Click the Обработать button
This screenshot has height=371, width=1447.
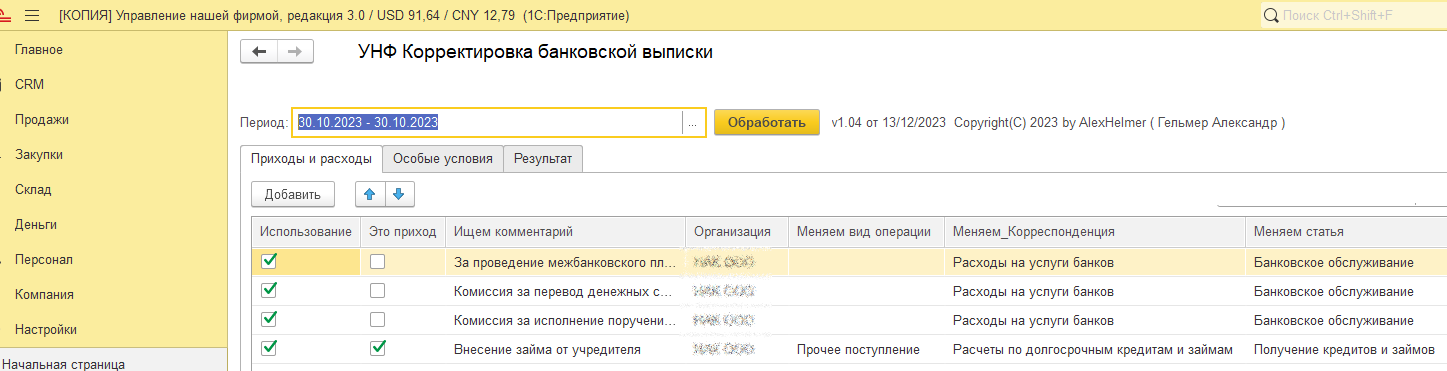(767, 123)
